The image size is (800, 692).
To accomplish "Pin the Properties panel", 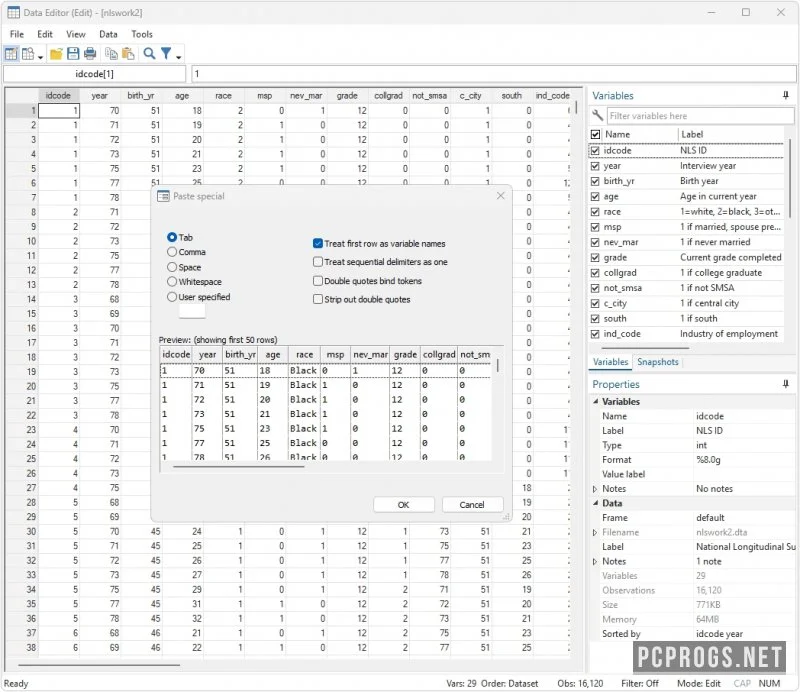I will click(786, 384).
